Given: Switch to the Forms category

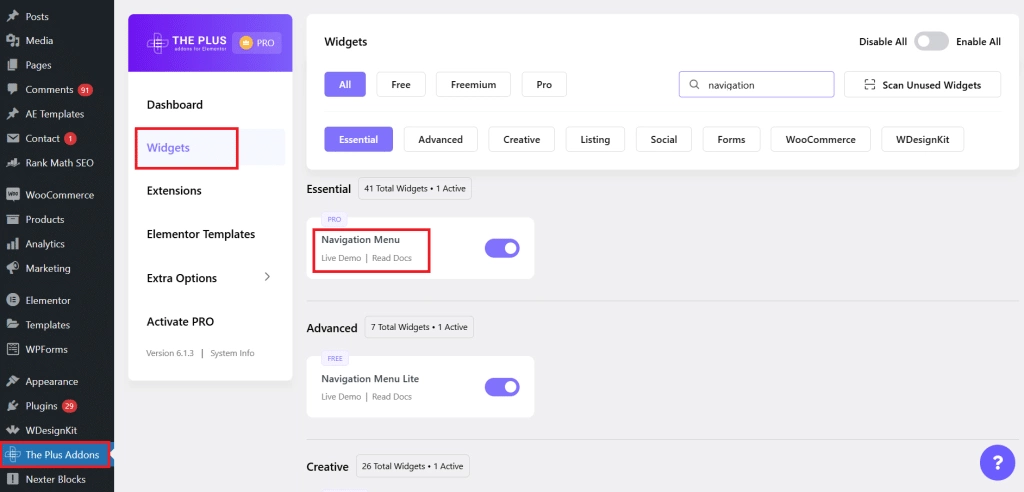Looking at the screenshot, I should click(x=731, y=139).
